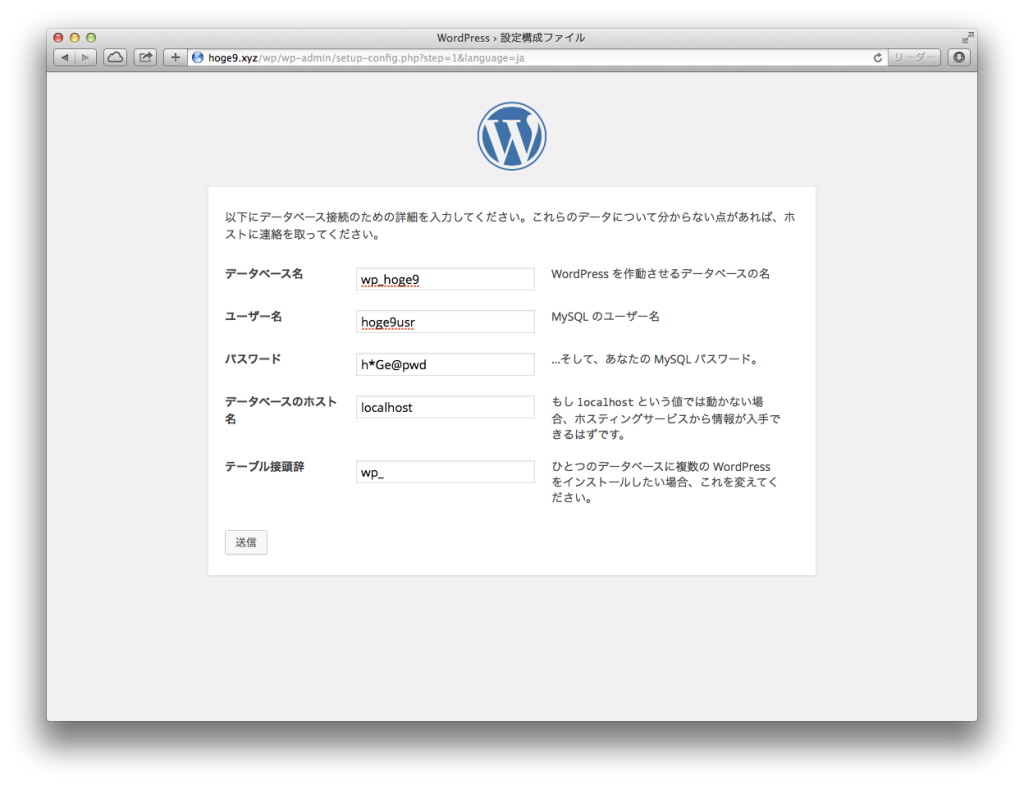Focus the ユーザー名 field containing hoge9usr
The image size is (1024, 786).
point(445,321)
